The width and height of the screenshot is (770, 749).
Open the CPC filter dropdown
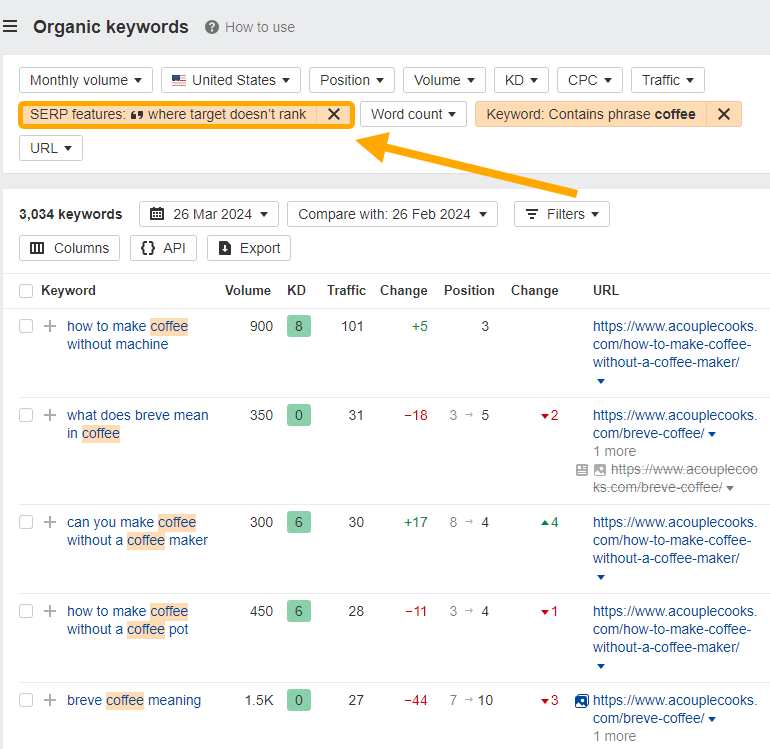click(590, 80)
